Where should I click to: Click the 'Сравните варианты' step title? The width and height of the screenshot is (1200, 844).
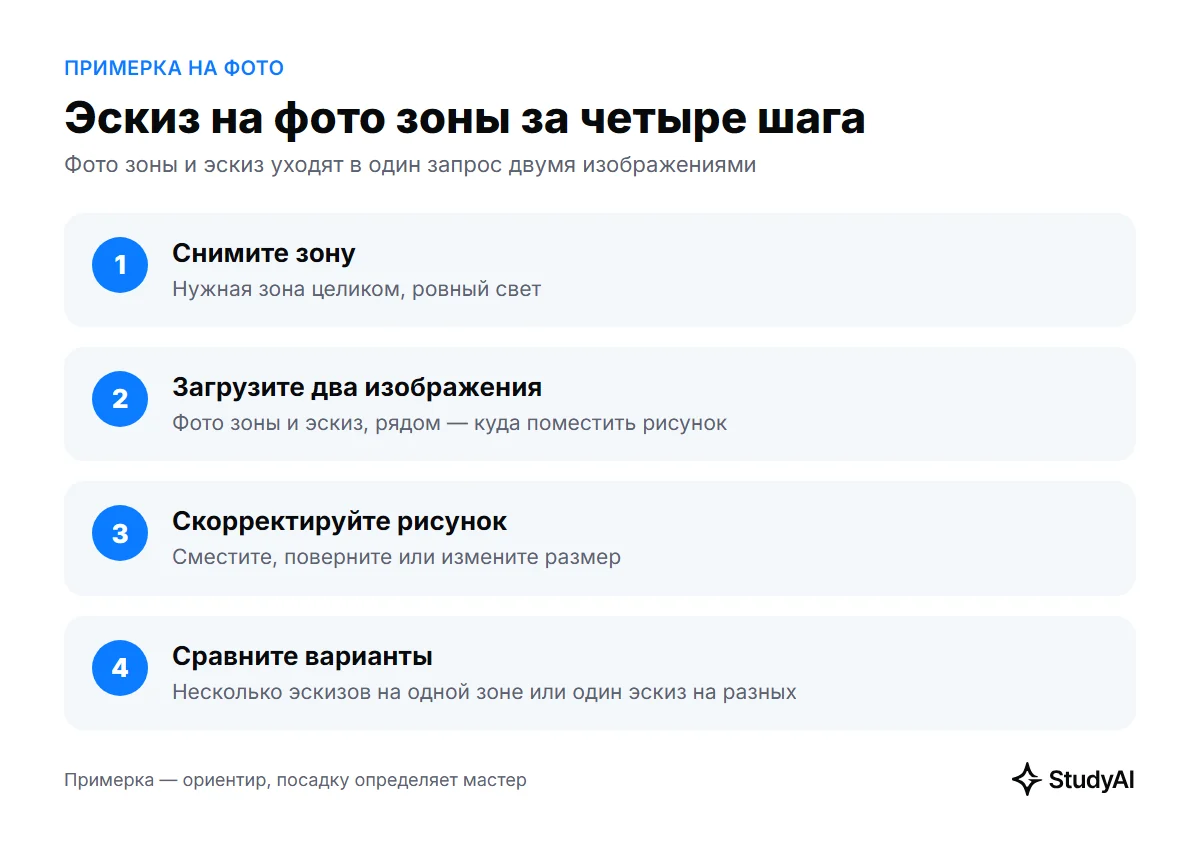click(x=302, y=656)
